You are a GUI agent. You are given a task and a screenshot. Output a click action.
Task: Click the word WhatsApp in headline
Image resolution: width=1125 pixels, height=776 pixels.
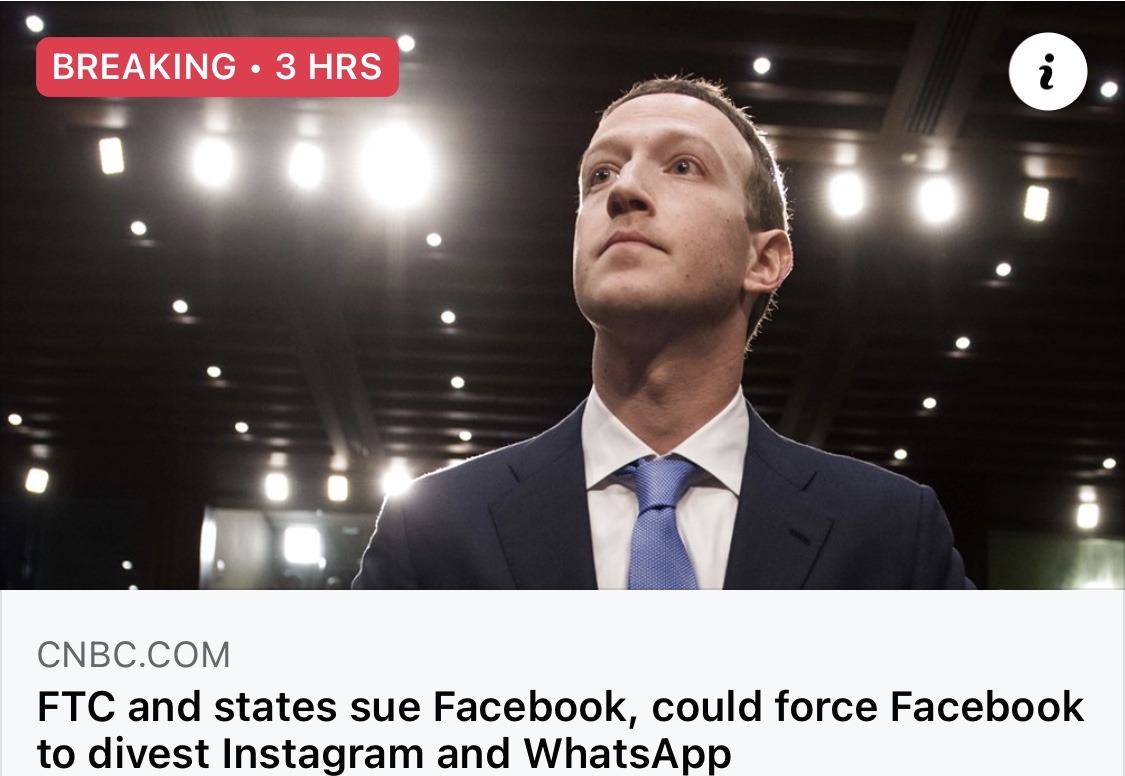point(627,752)
